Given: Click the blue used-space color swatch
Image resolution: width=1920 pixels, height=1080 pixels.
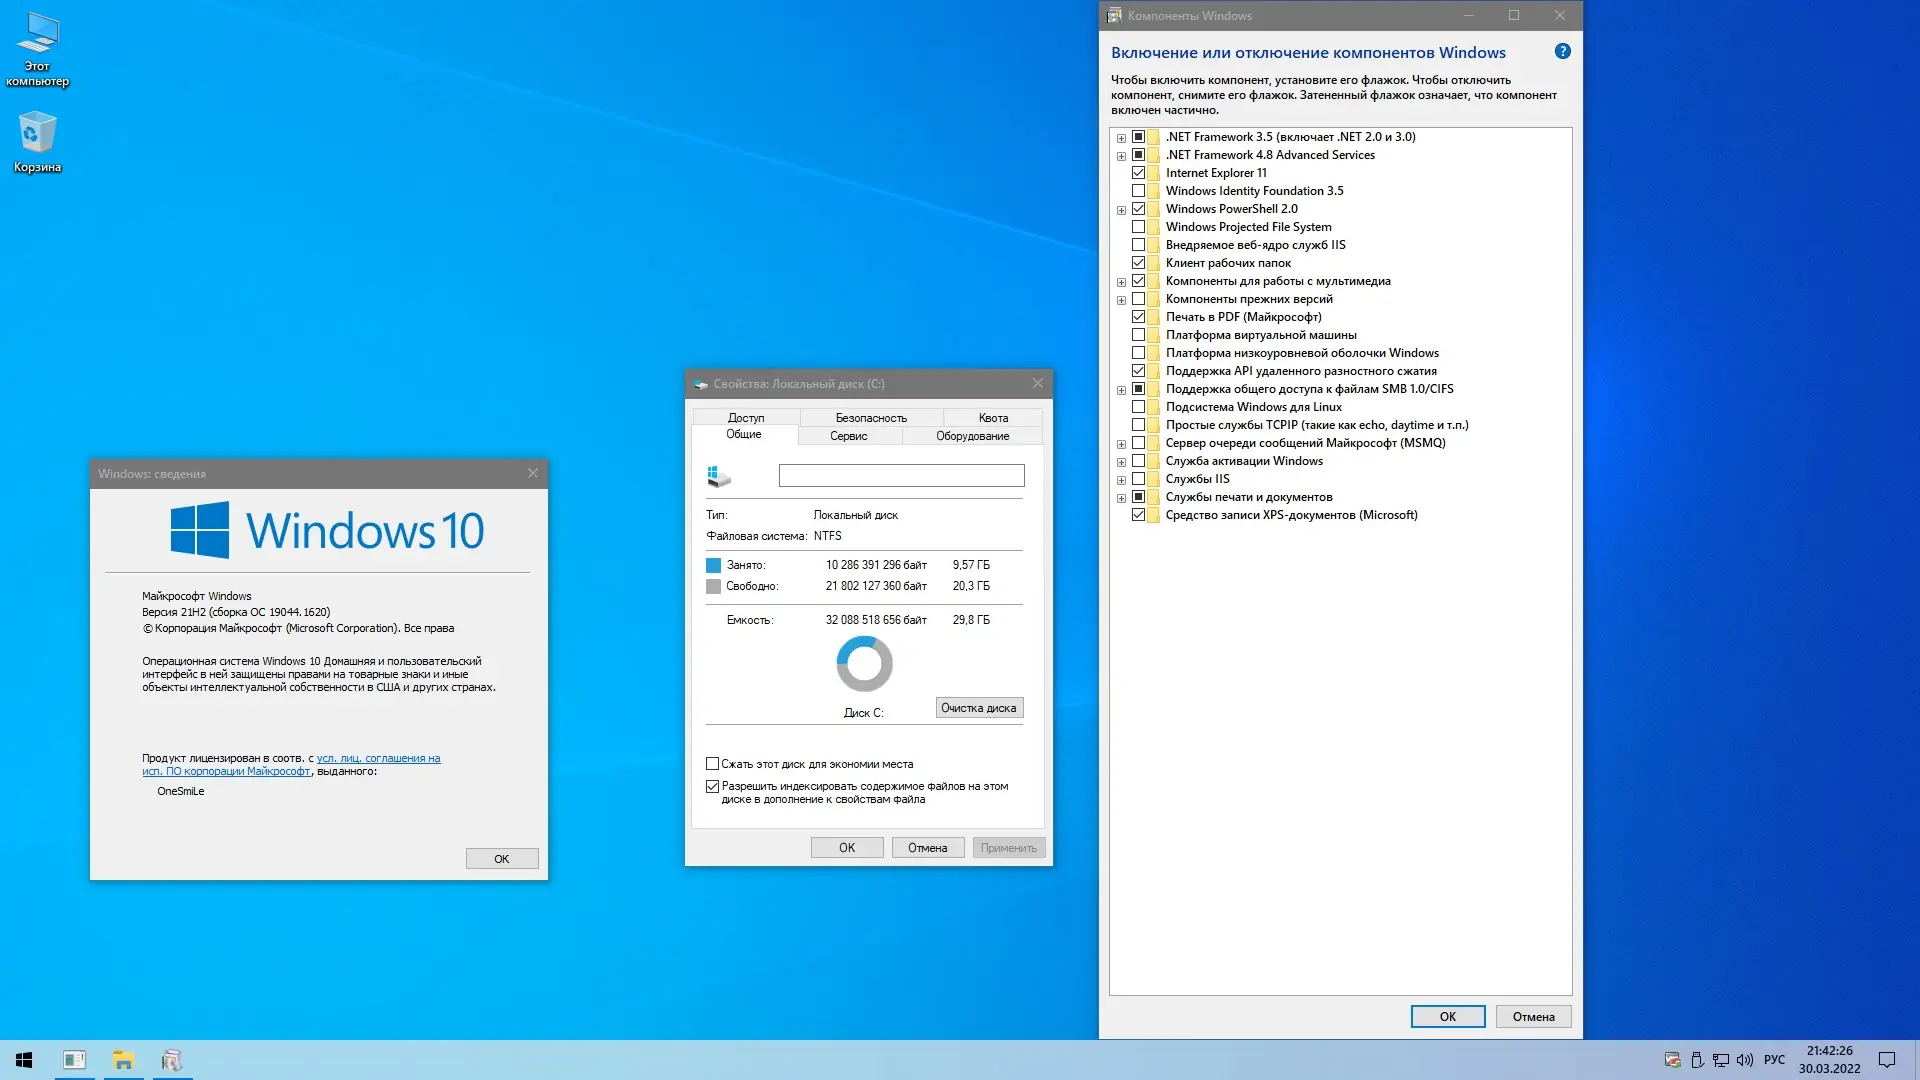Looking at the screenshot, I should pos(713,566).
